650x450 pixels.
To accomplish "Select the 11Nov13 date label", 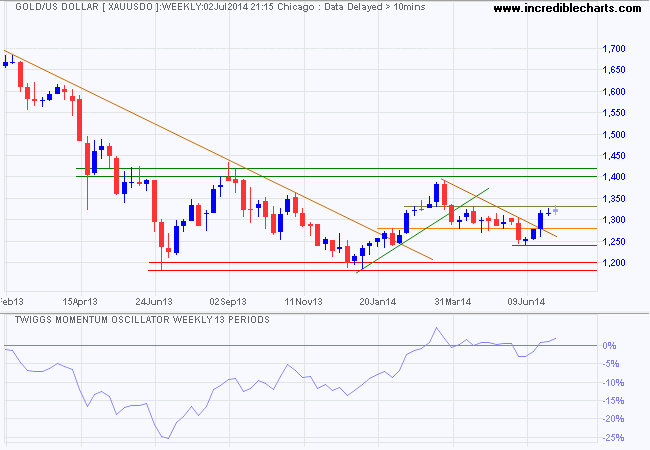I will pyautogui.click(x=303, y=302).
